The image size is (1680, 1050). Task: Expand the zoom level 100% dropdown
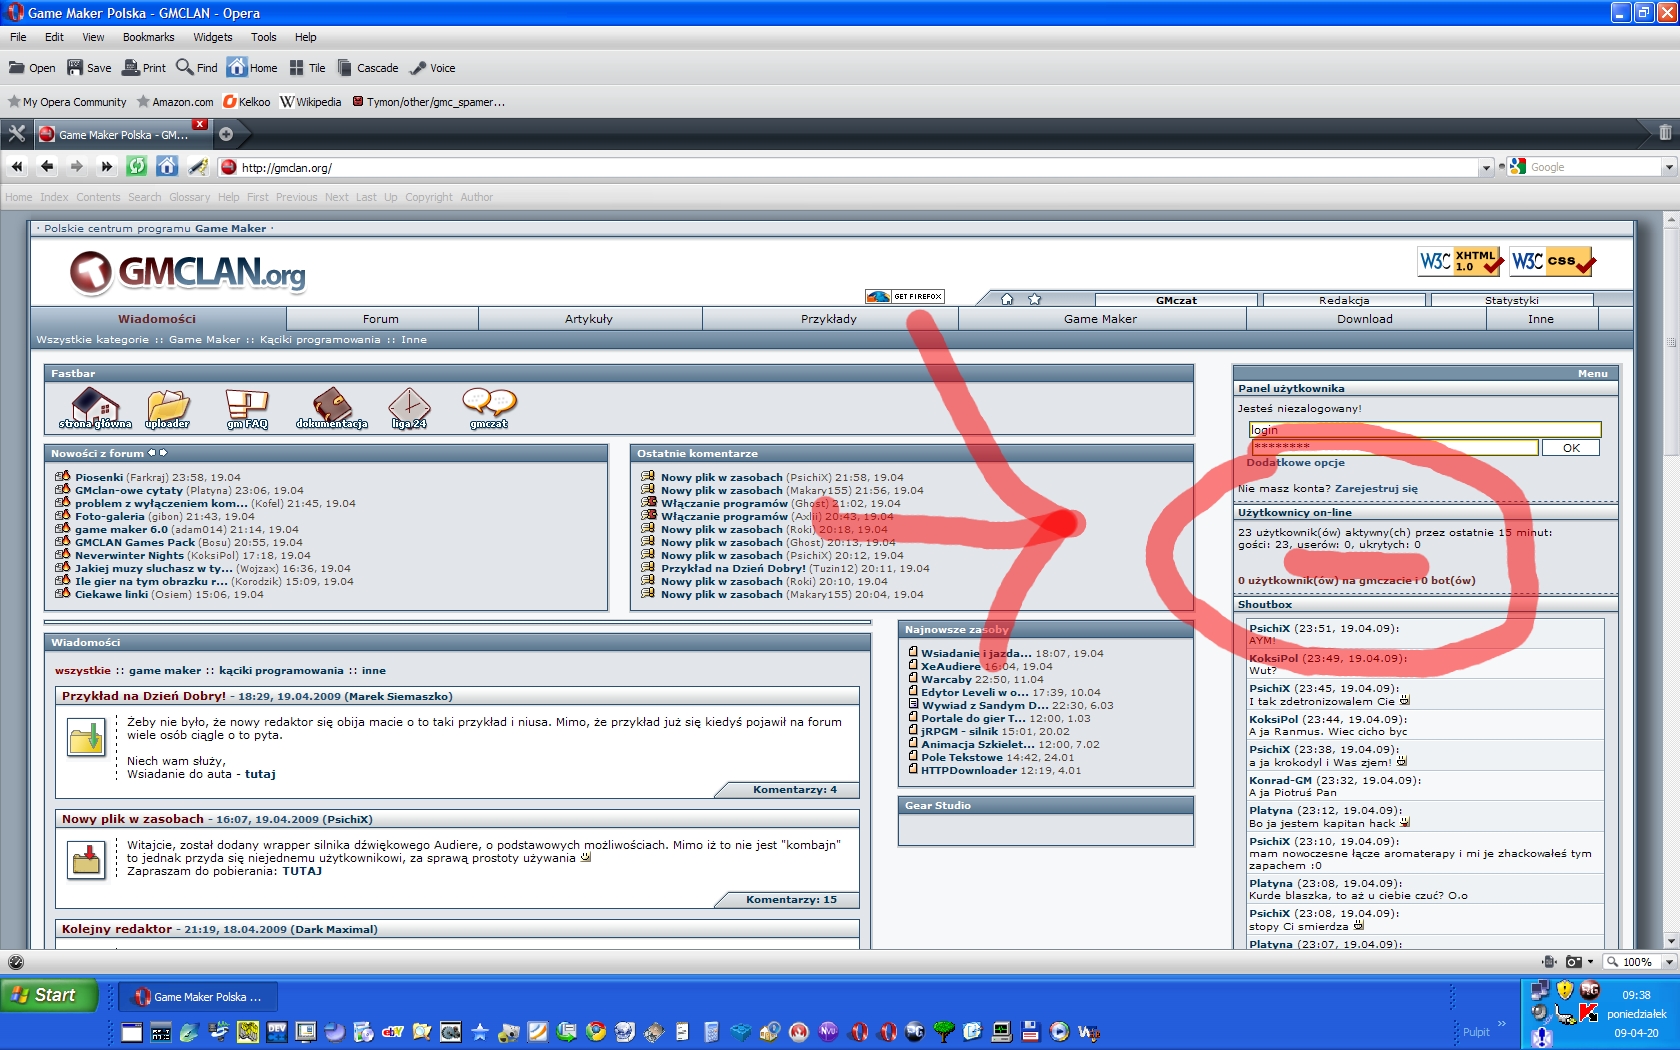point(1668,962)
